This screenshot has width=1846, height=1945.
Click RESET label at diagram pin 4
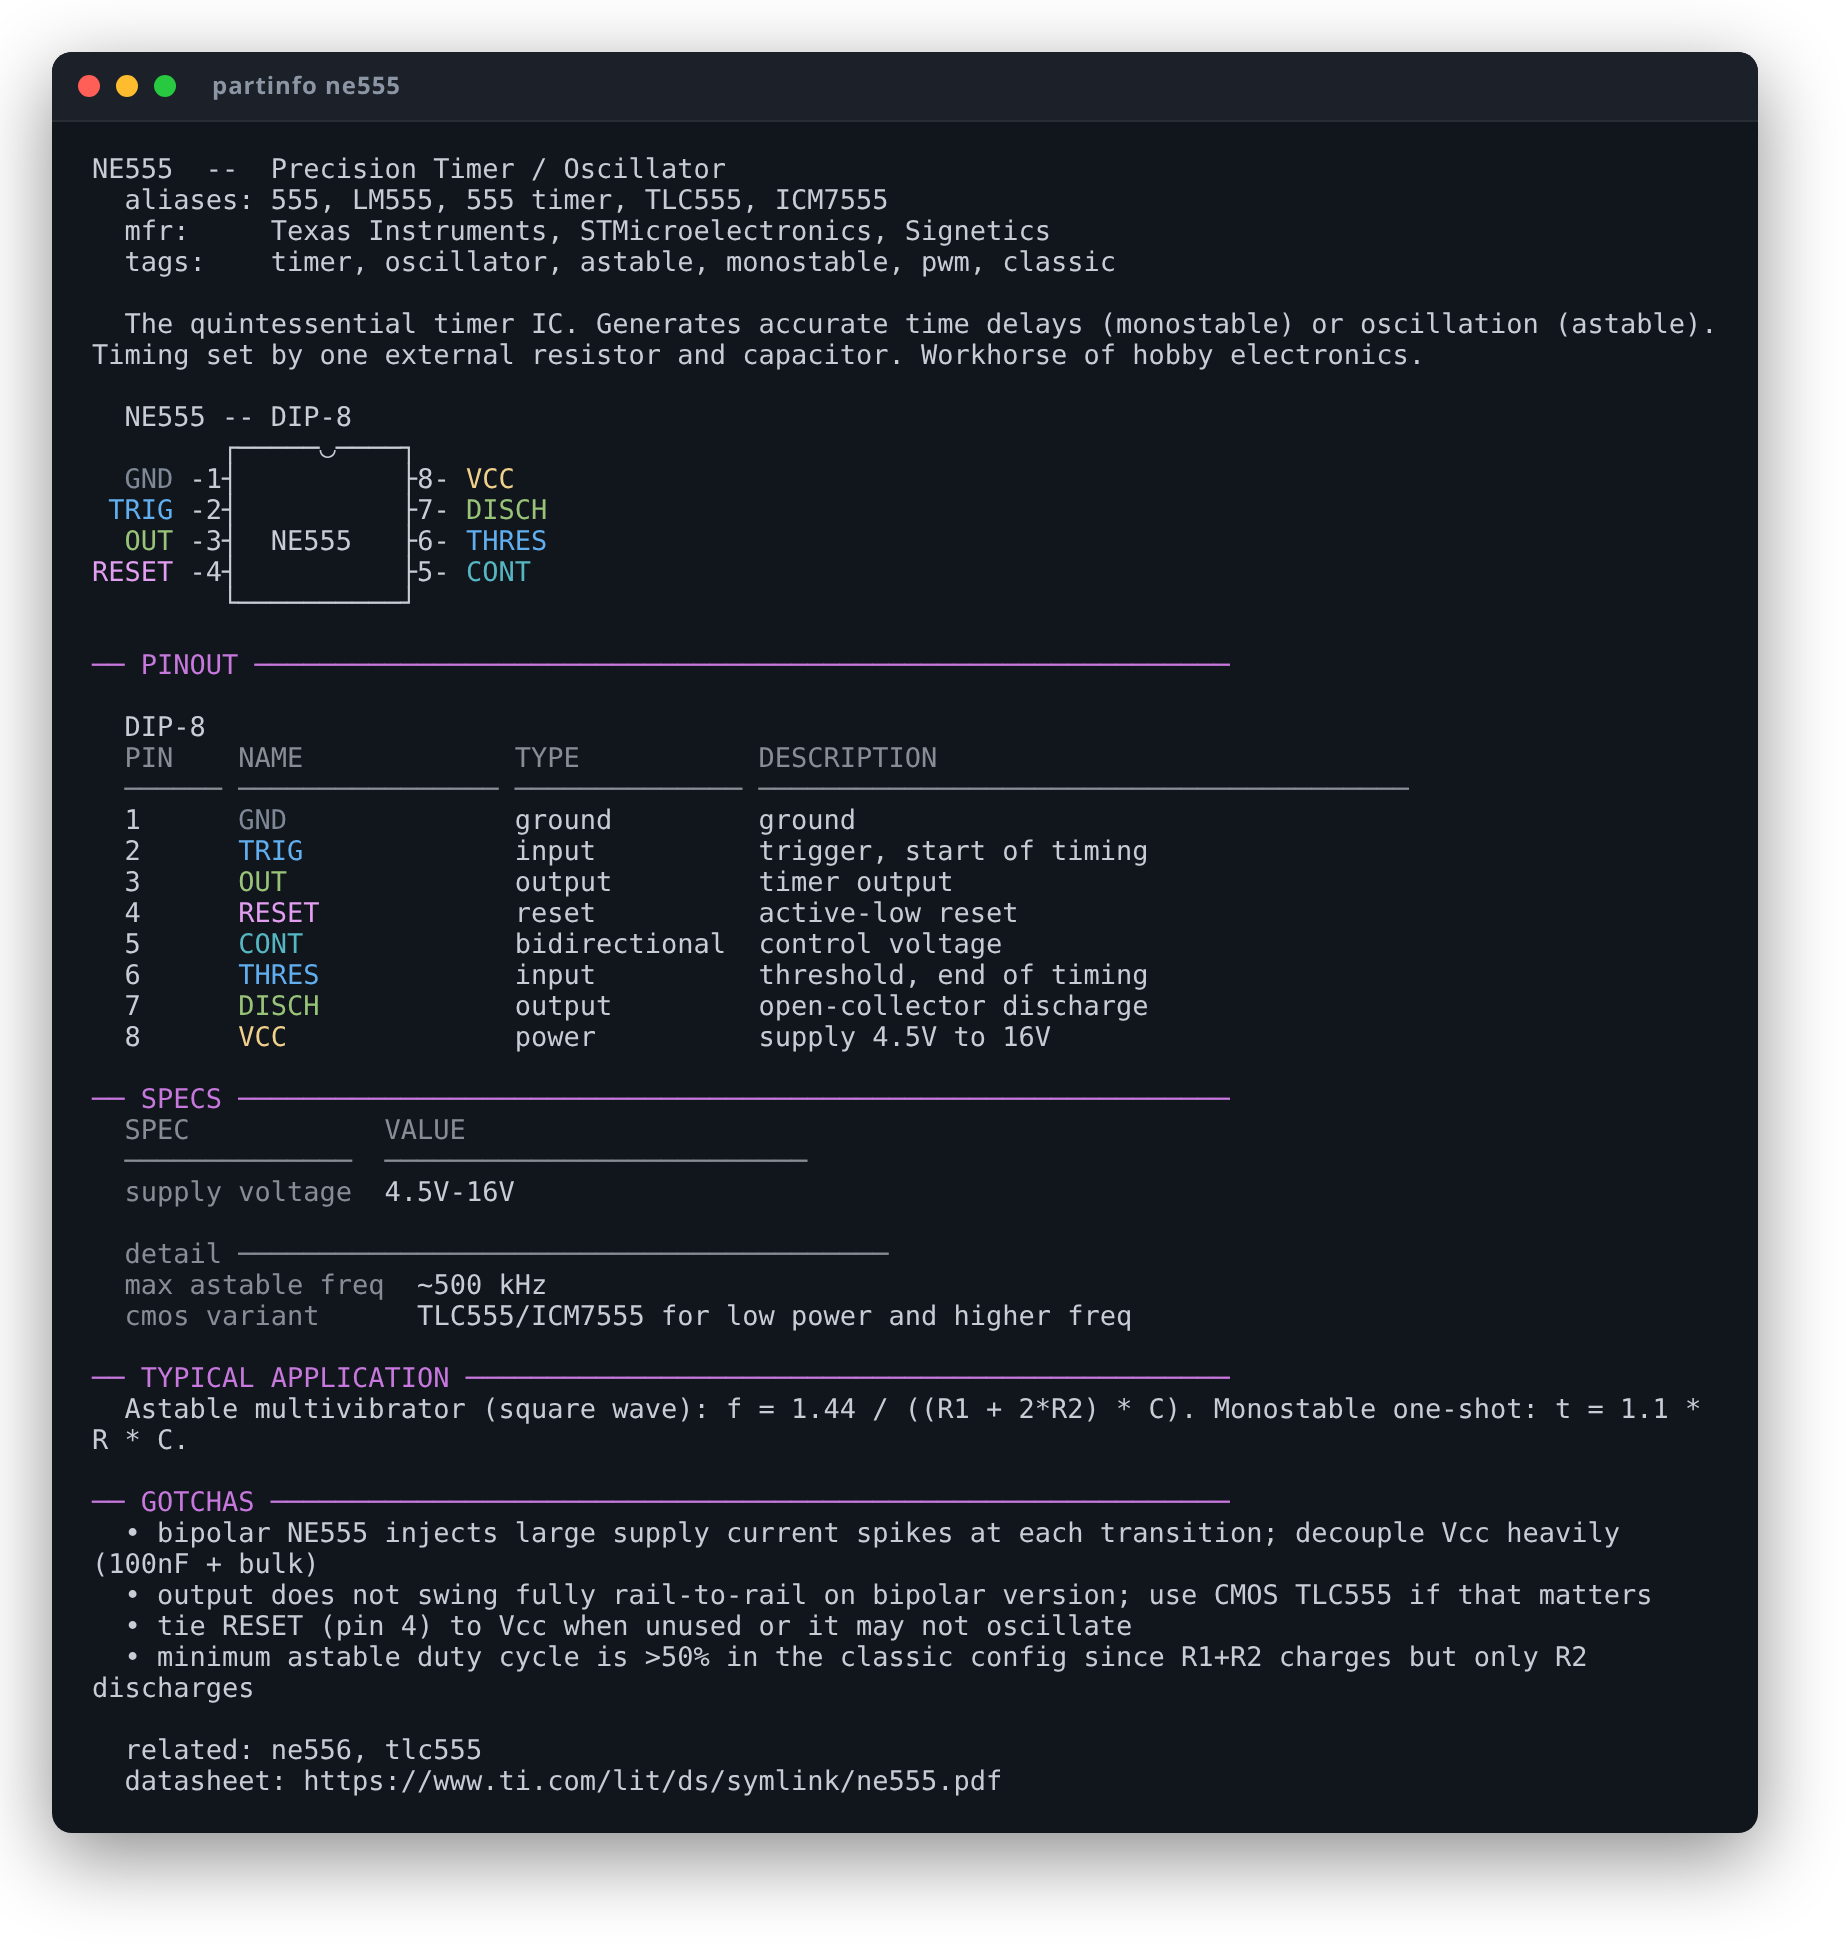(132, 572)
